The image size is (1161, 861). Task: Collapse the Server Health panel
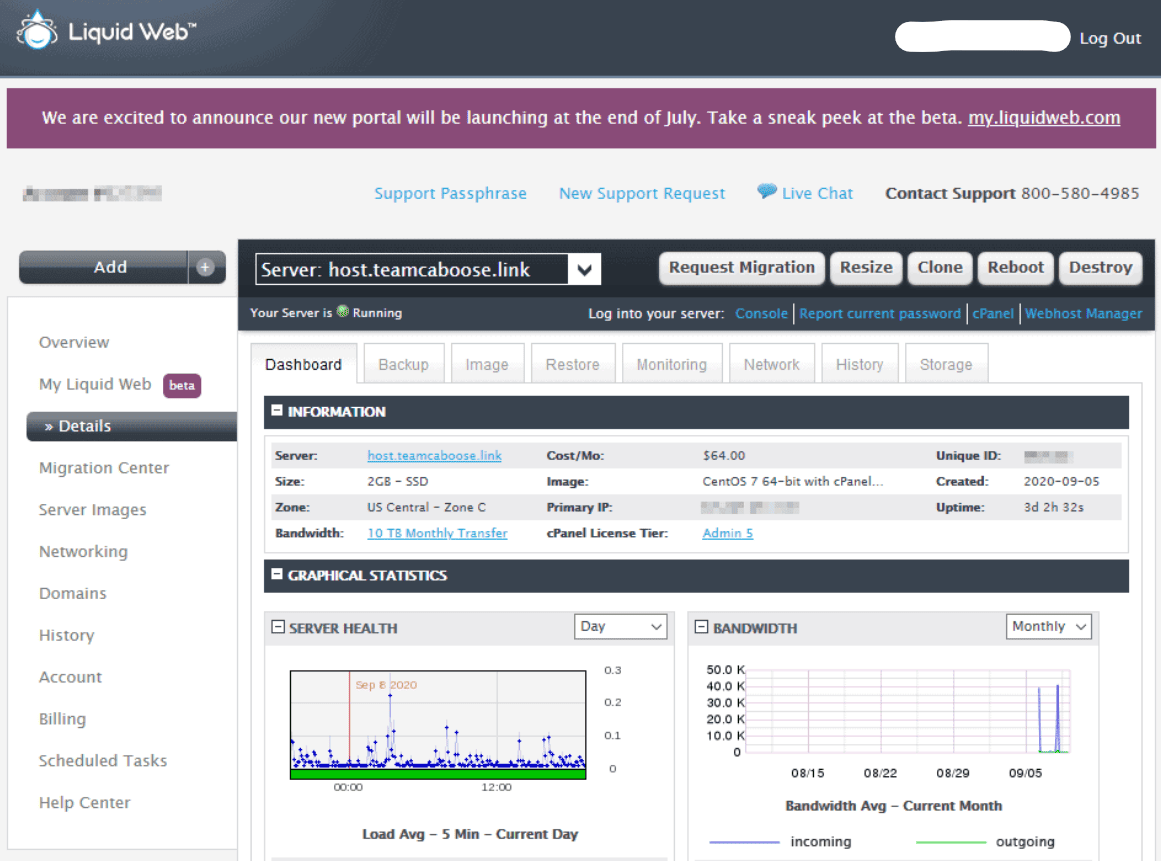click(278, 628)
